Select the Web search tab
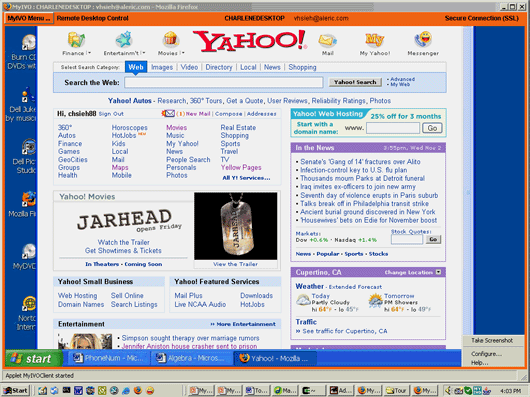 point(136,67)
